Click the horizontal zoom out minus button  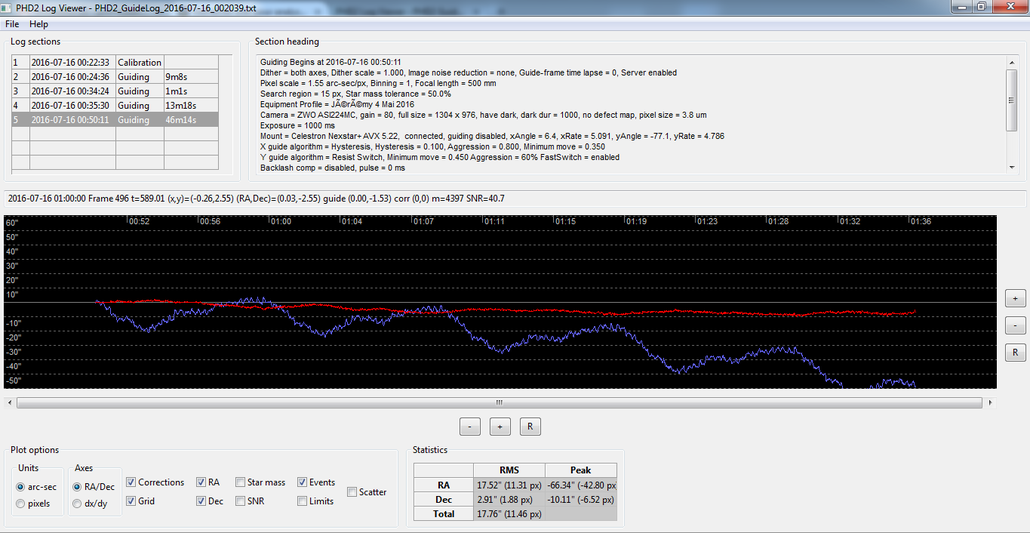[x=469, y=427]
